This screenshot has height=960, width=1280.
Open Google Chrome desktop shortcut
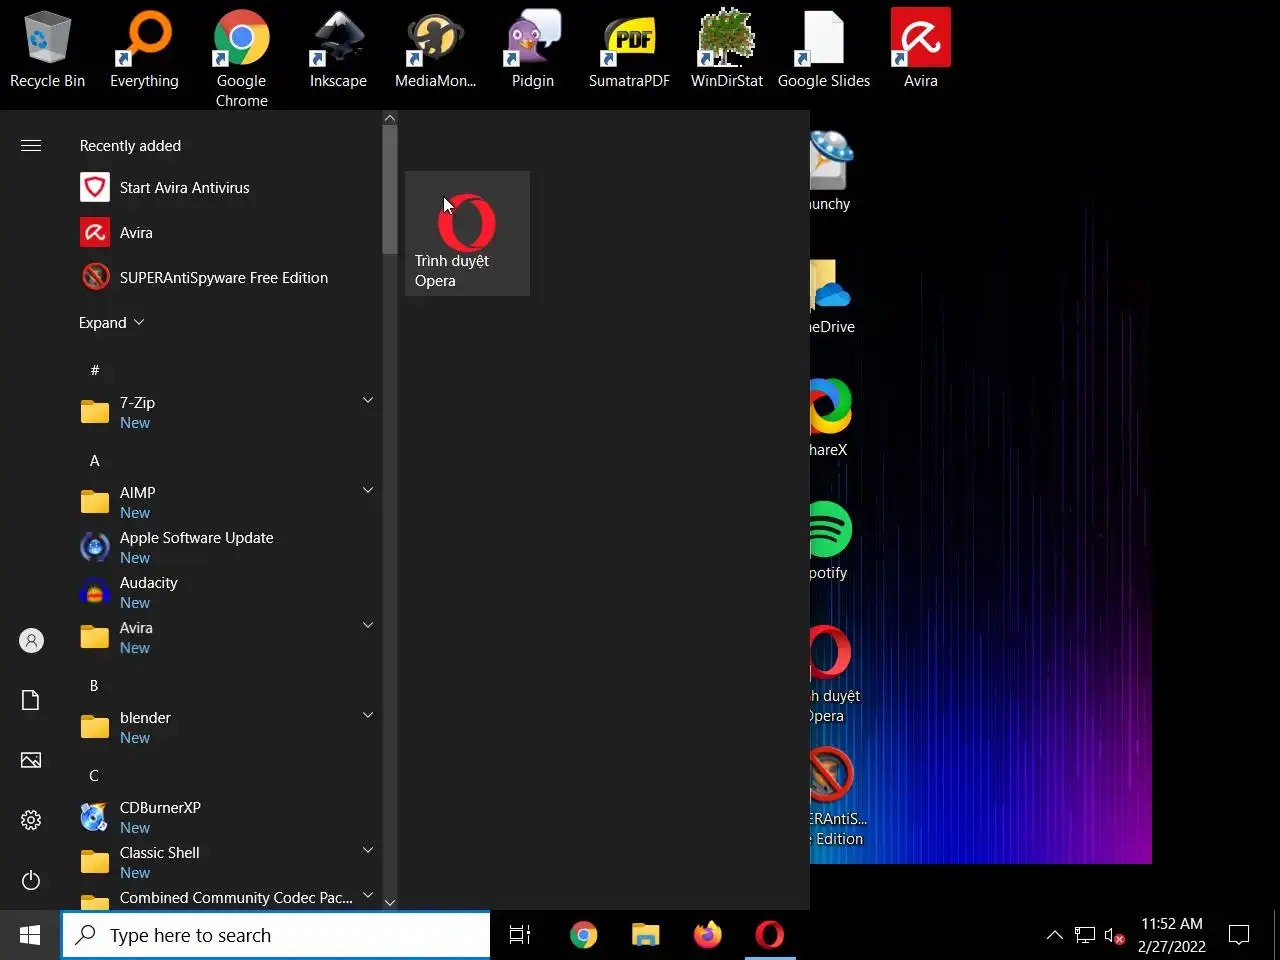(x=241, y=58)
